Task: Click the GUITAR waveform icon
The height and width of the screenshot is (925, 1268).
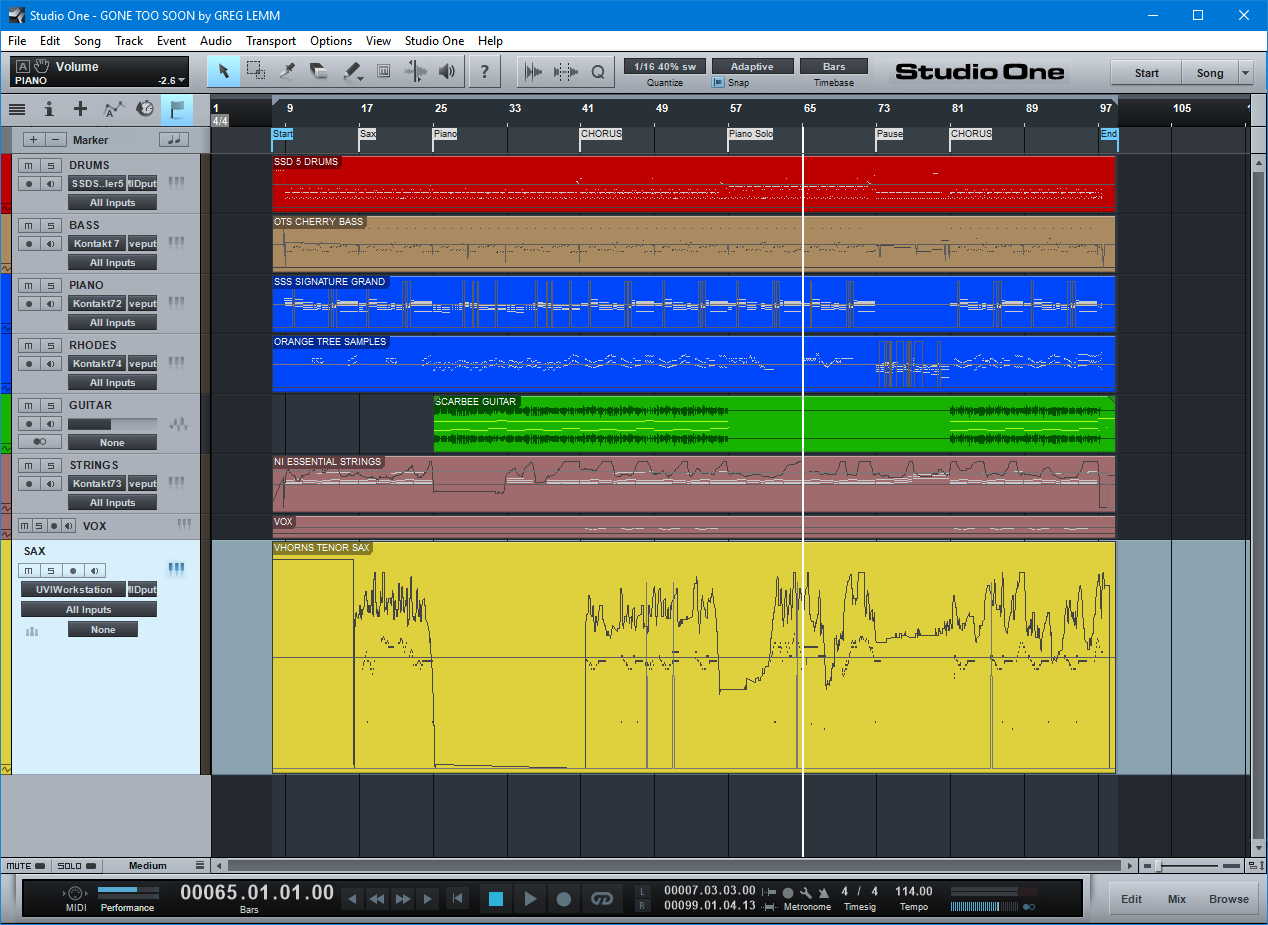Action: 178,424
